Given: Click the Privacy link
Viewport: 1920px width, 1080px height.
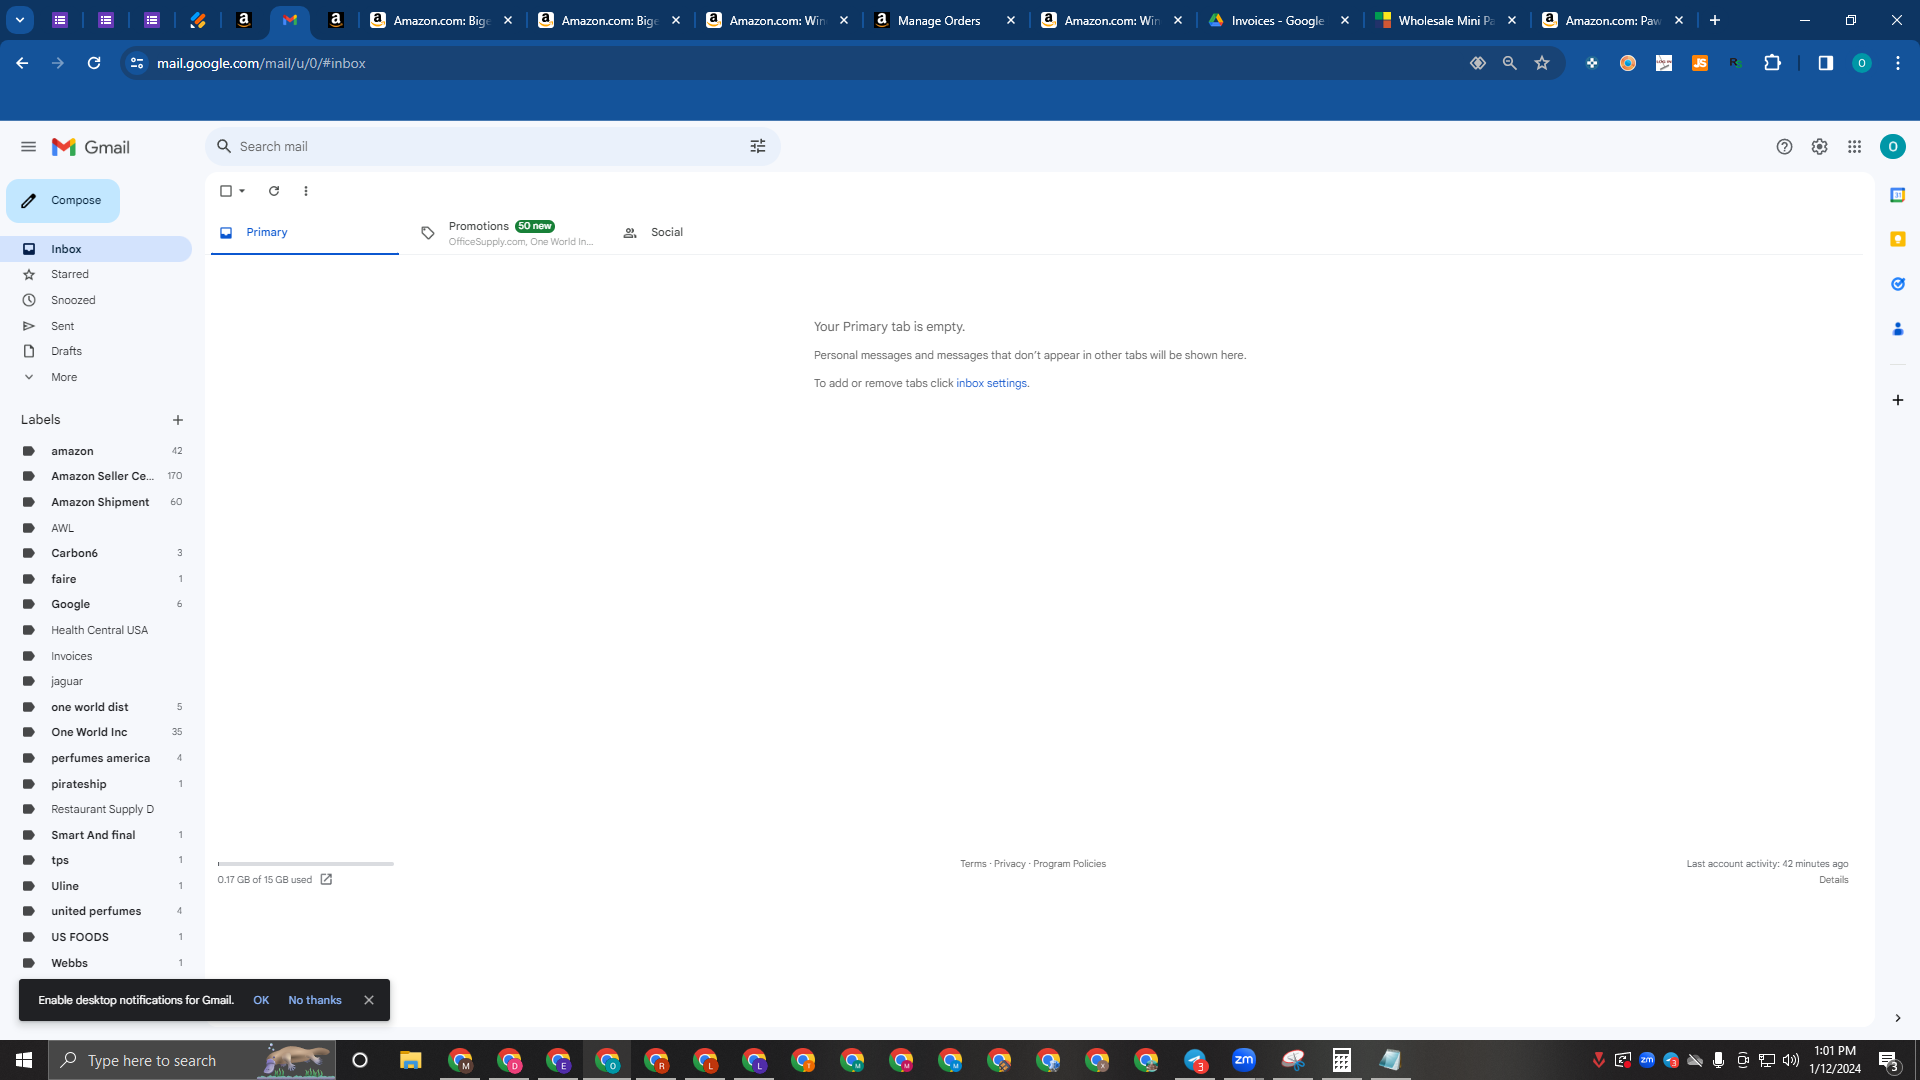Looking at the screenshot, I should pyautogui.click(x=1010, y=864).
